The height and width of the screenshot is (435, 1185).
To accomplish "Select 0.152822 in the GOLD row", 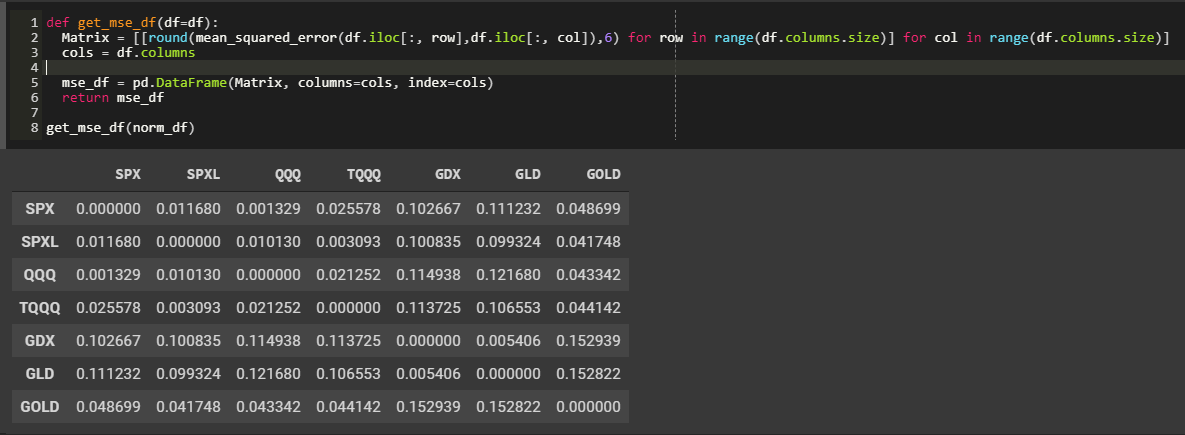I will (x=509, y=407).
